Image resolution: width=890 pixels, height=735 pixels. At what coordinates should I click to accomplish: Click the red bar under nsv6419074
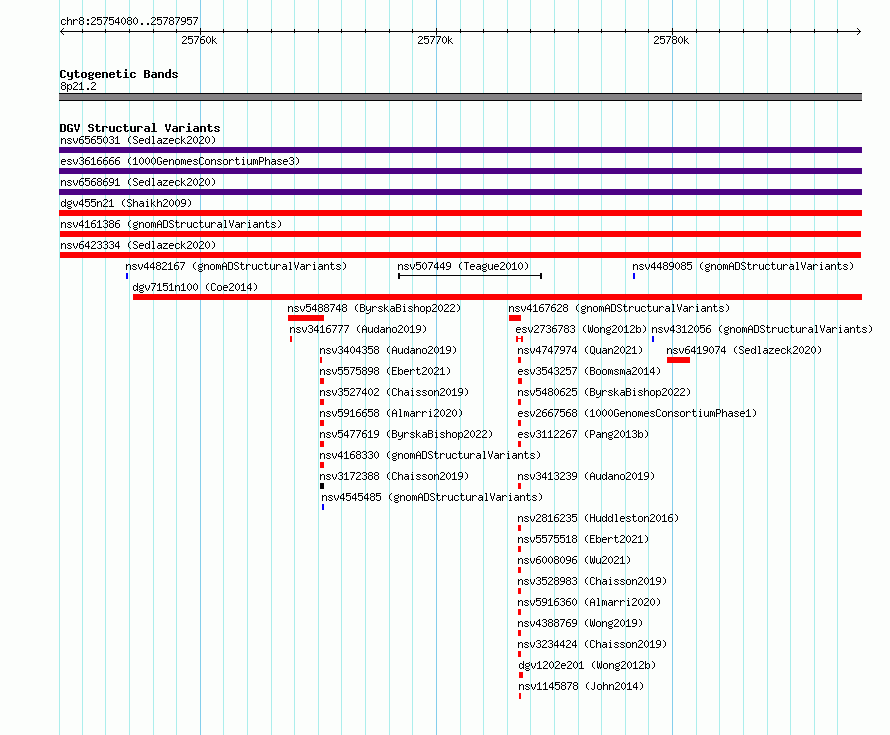pyautogui.click(x=678, y=360)
